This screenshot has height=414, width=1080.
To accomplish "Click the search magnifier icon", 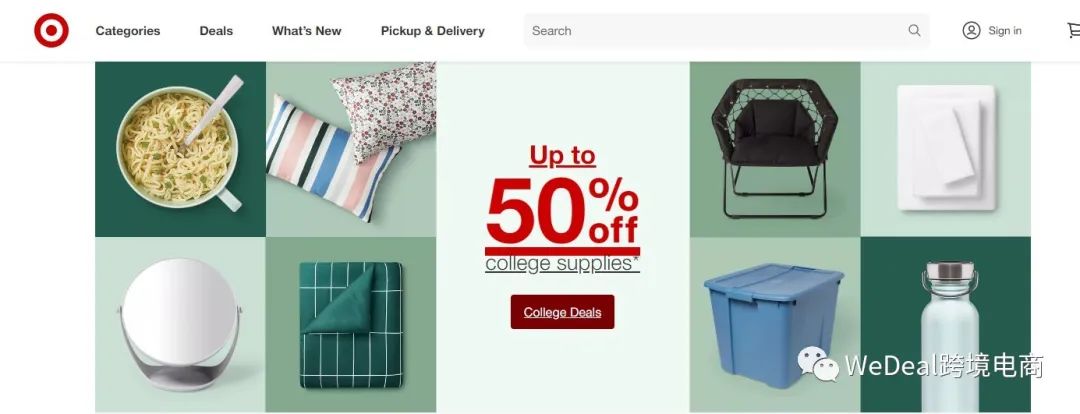I will [914, 30].
